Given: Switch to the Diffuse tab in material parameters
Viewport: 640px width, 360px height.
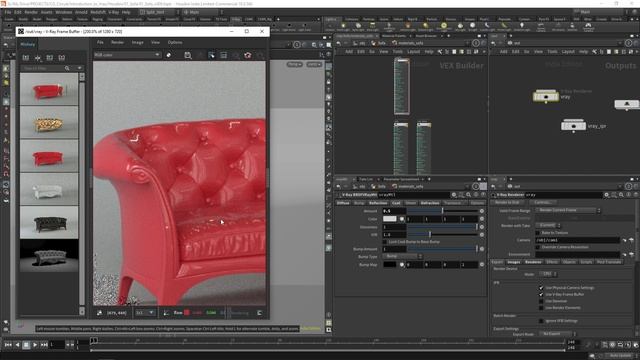Looking at the screenshot, I should pos(343,203).
